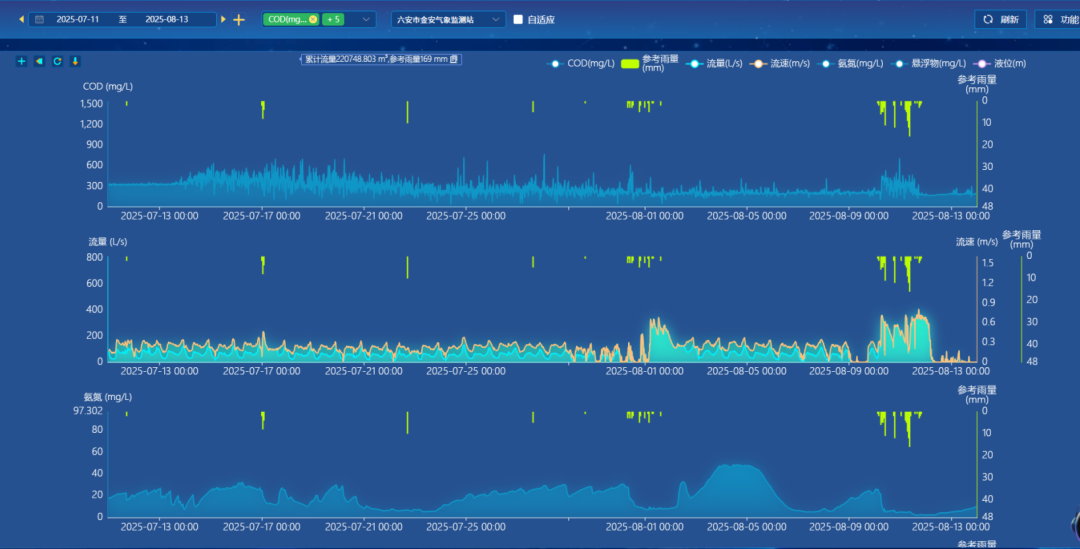Click the blue plus chart tool icon
Screen dimensions: 1080x549
[x=22, y=61]
